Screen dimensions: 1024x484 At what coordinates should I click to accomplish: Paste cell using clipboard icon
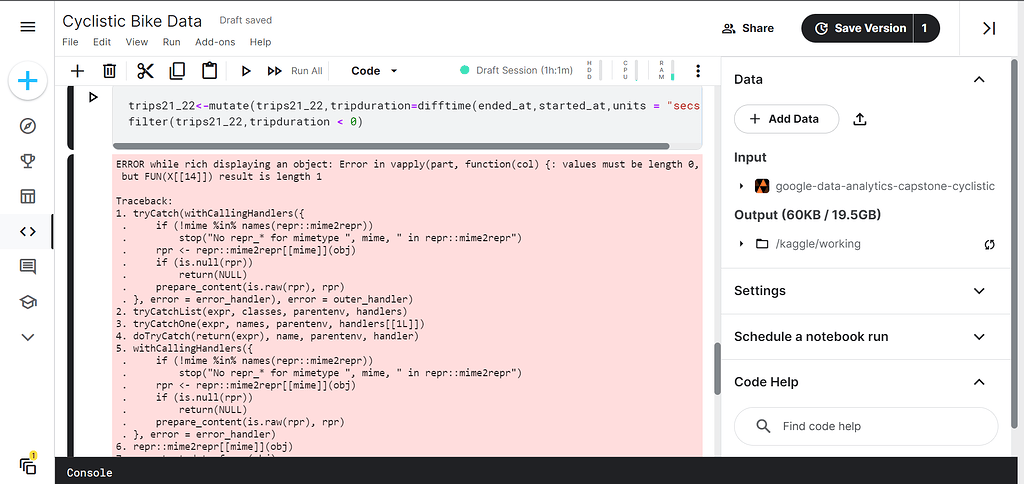coord(209,71)
